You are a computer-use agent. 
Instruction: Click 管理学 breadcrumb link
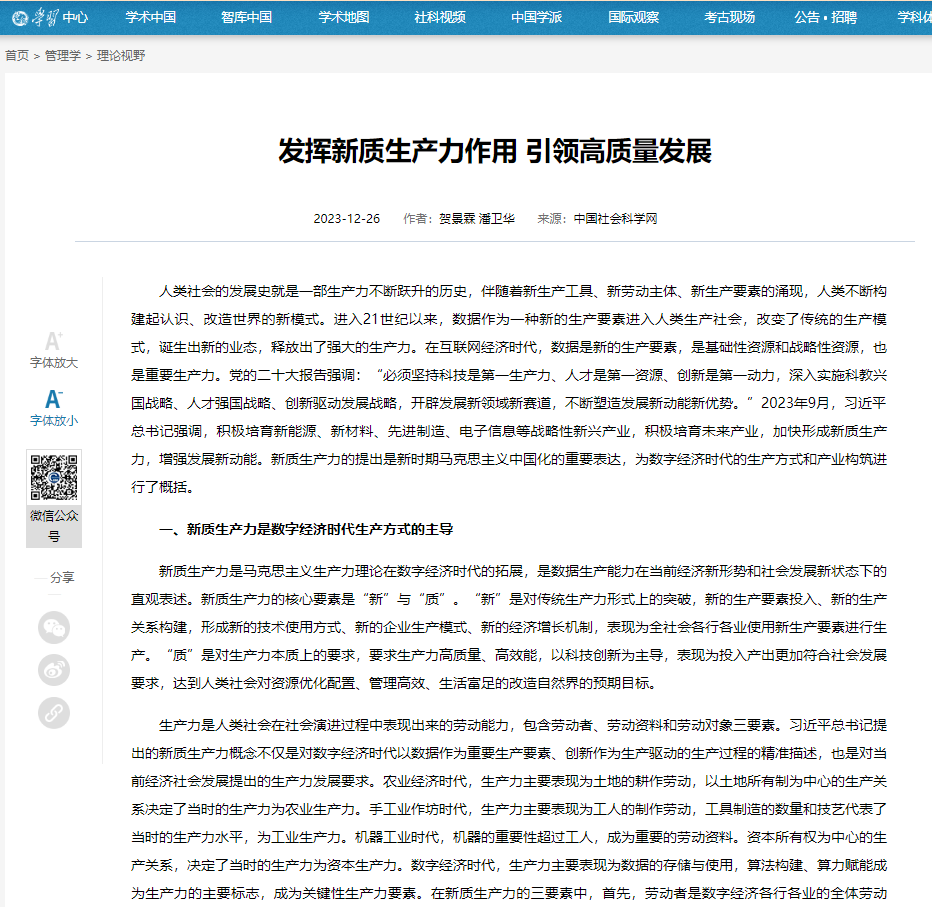63,56
